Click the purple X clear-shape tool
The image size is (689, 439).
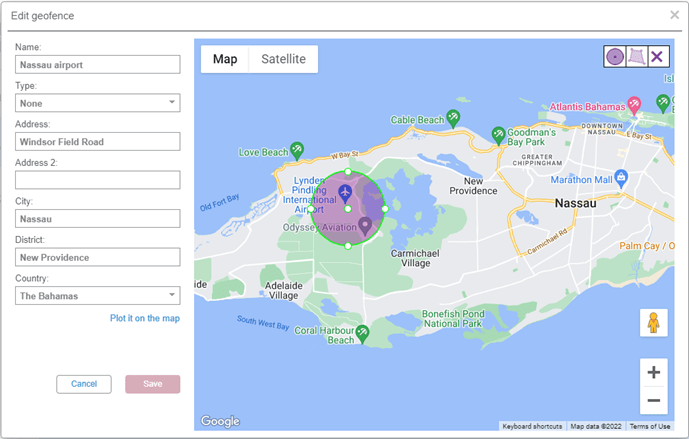point(657,57)
